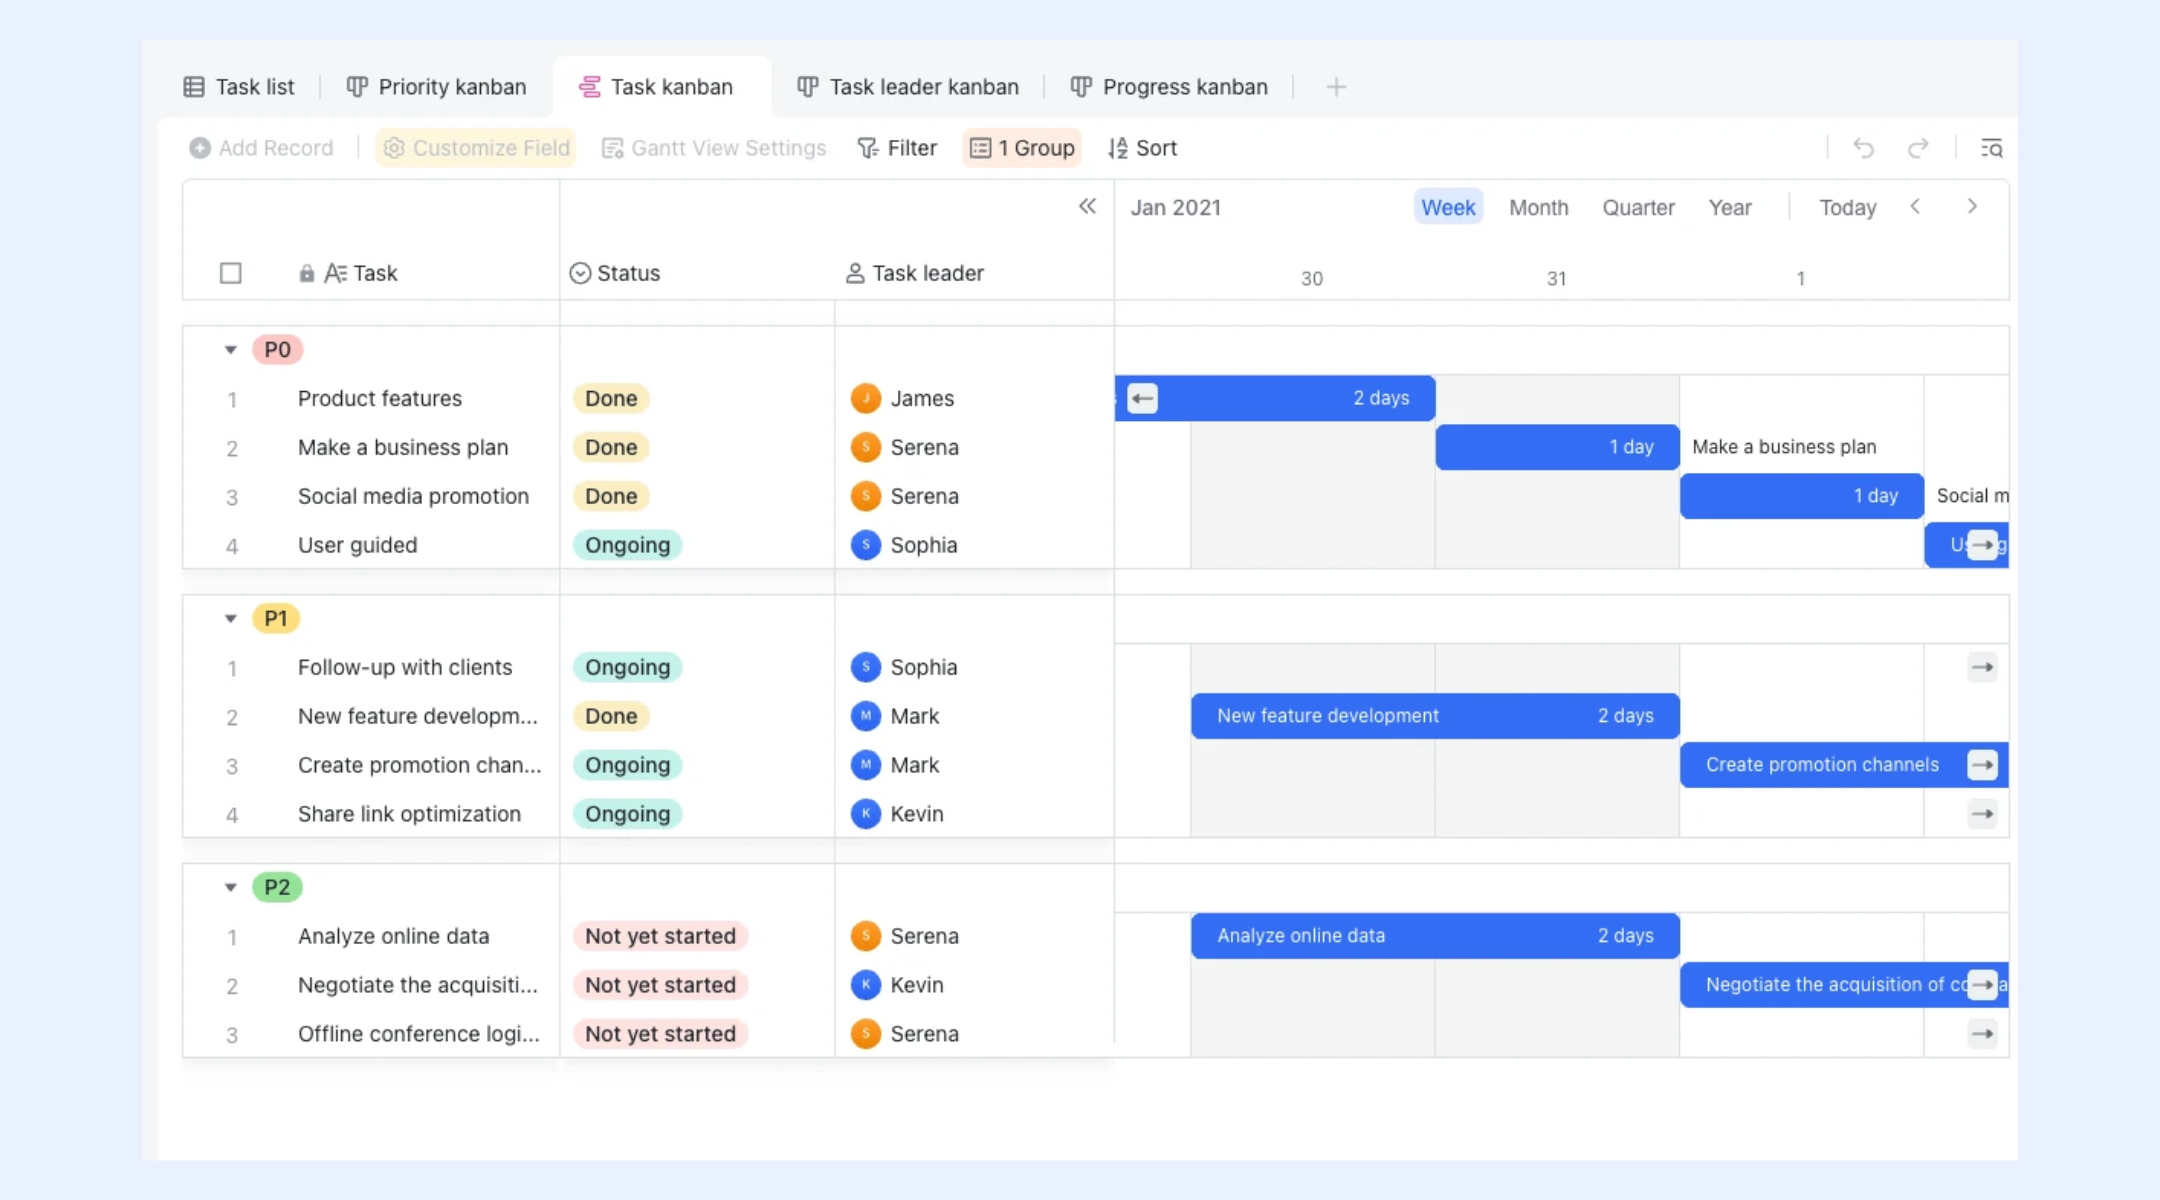
Task: Click Share link optimization task cell
Action: pos(409,814)
